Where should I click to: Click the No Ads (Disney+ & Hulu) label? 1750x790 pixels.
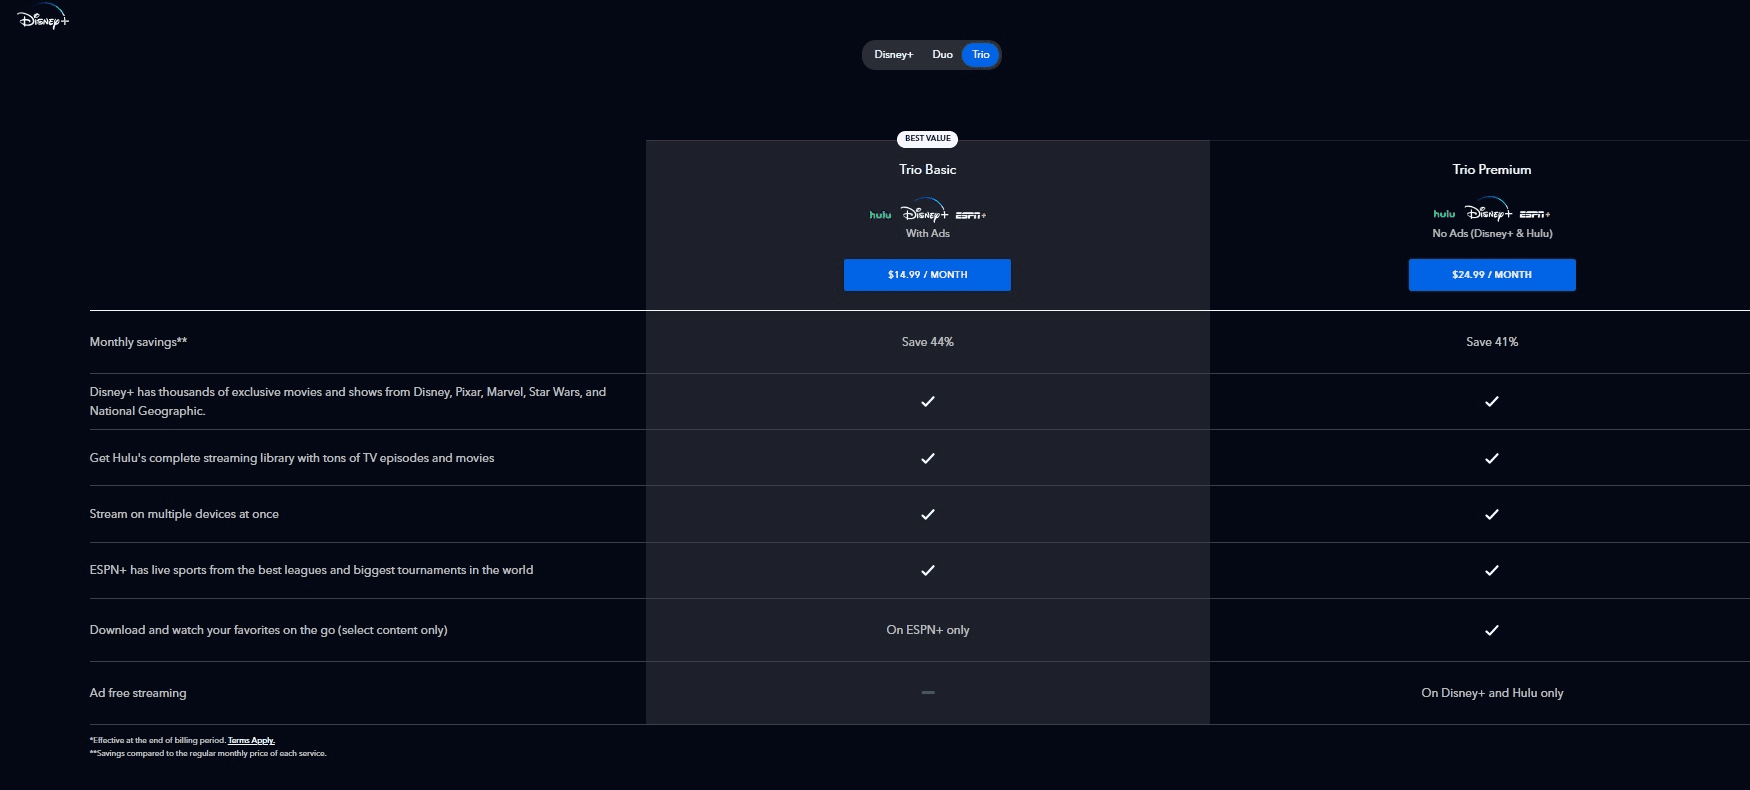click(1492, 234)
